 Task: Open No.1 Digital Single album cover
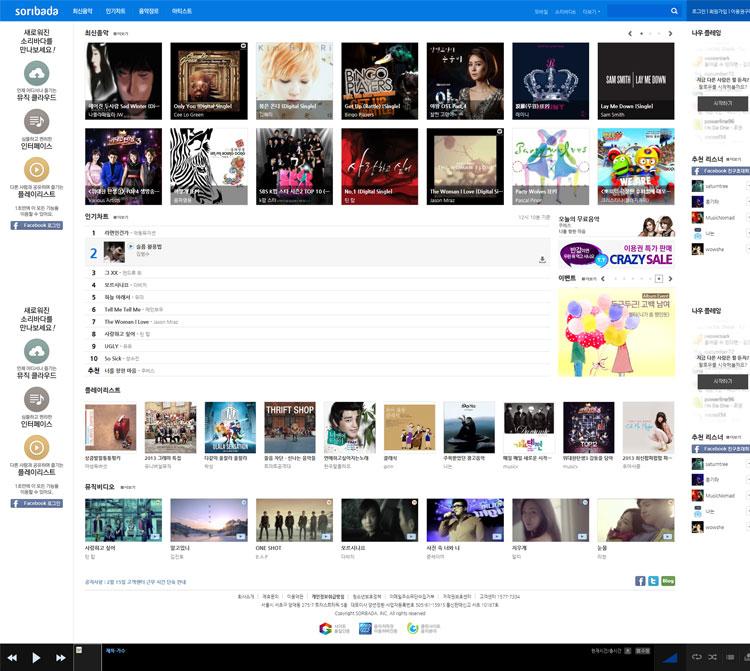coord(380,166)
